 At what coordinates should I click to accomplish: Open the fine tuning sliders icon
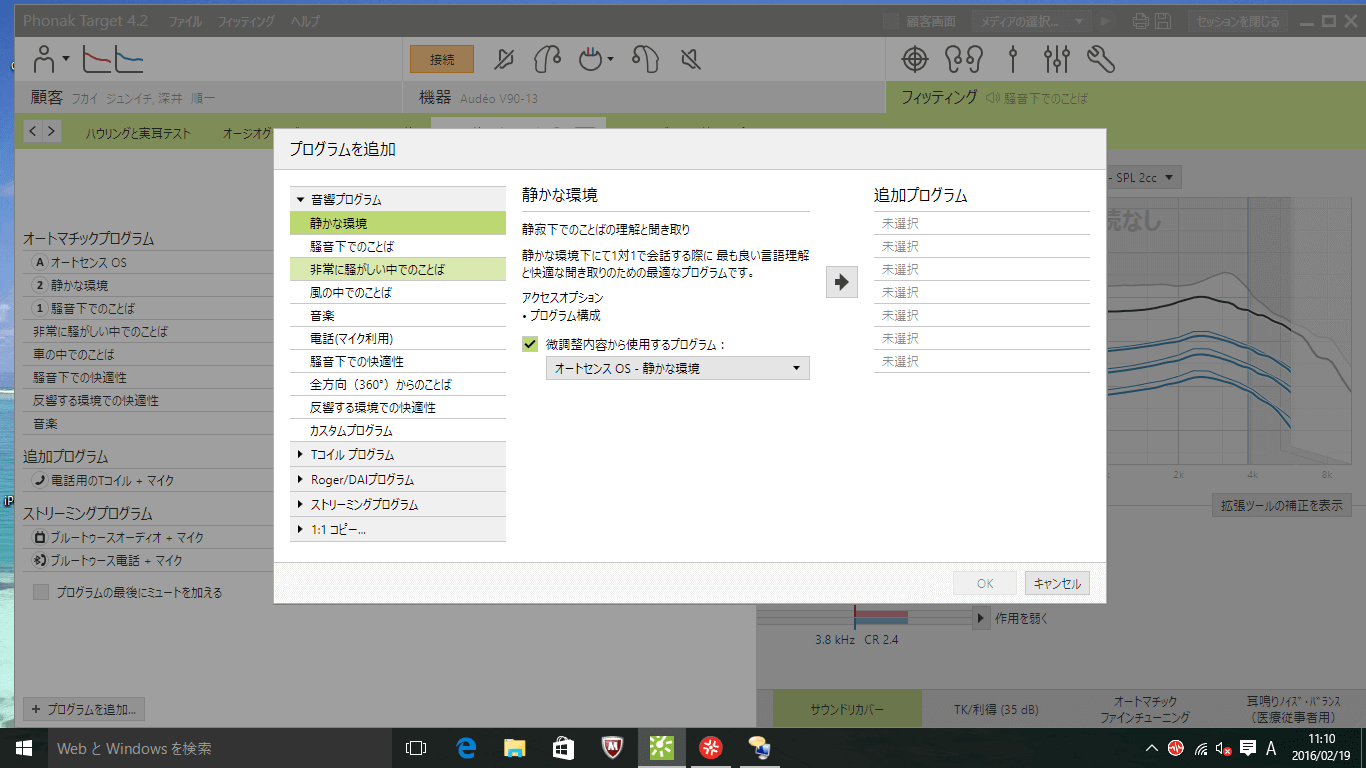point(1056,60)
